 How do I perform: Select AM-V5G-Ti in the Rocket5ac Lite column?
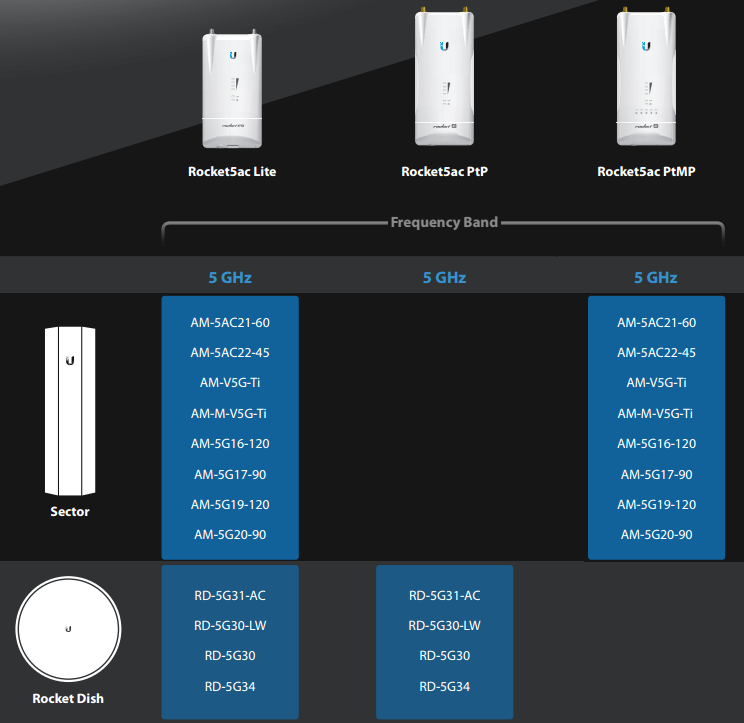tap(230, 382)
